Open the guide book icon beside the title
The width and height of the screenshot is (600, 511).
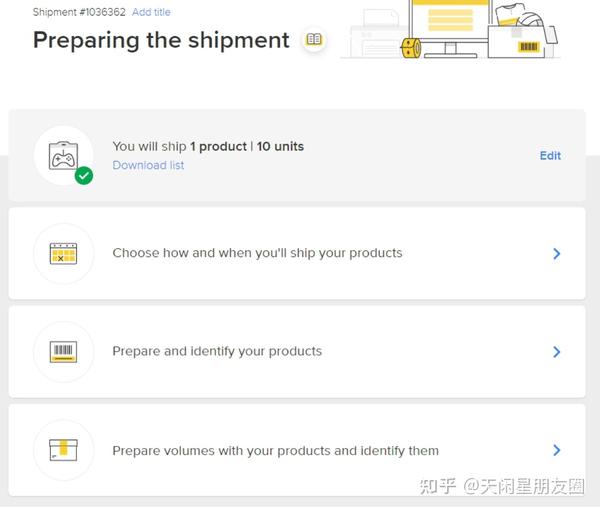(314, 40)
